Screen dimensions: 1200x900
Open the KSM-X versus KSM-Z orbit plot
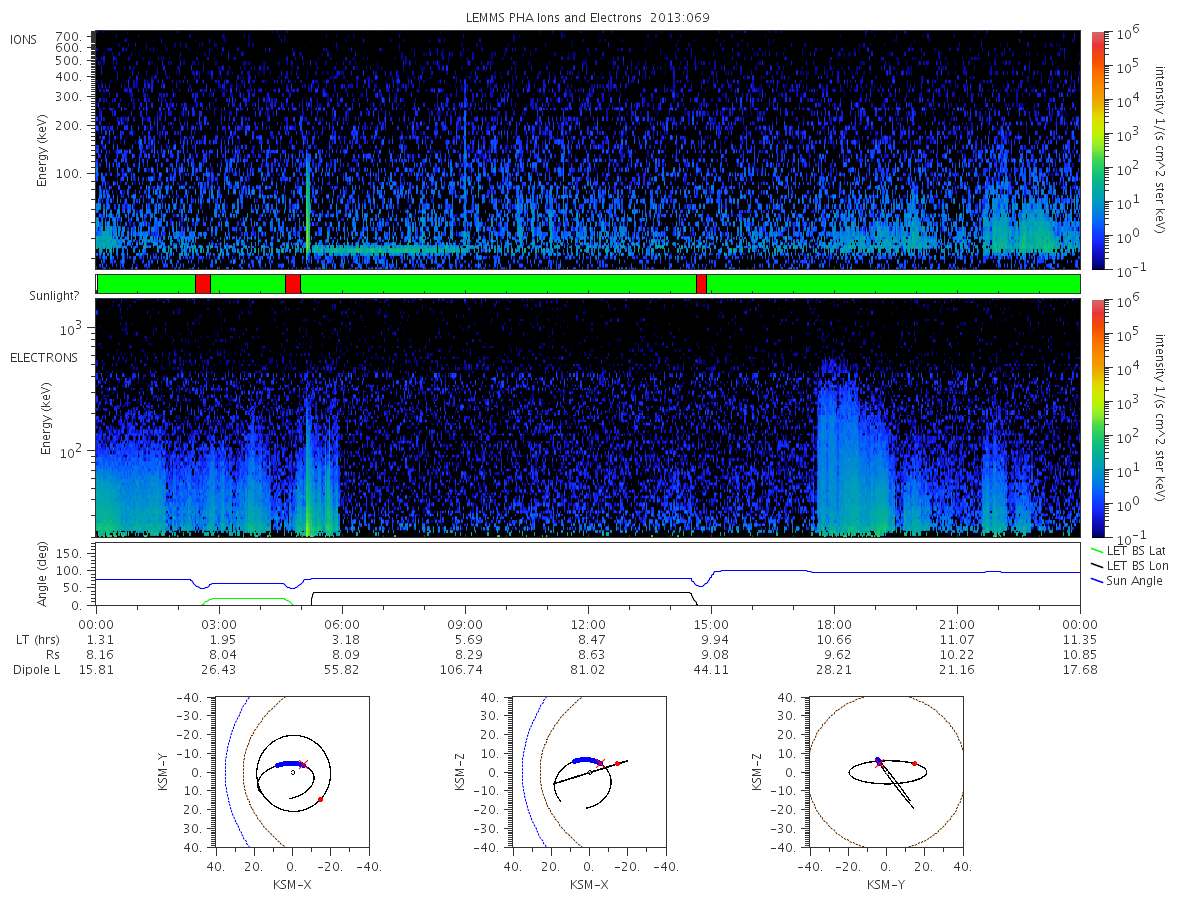[588, 772]
